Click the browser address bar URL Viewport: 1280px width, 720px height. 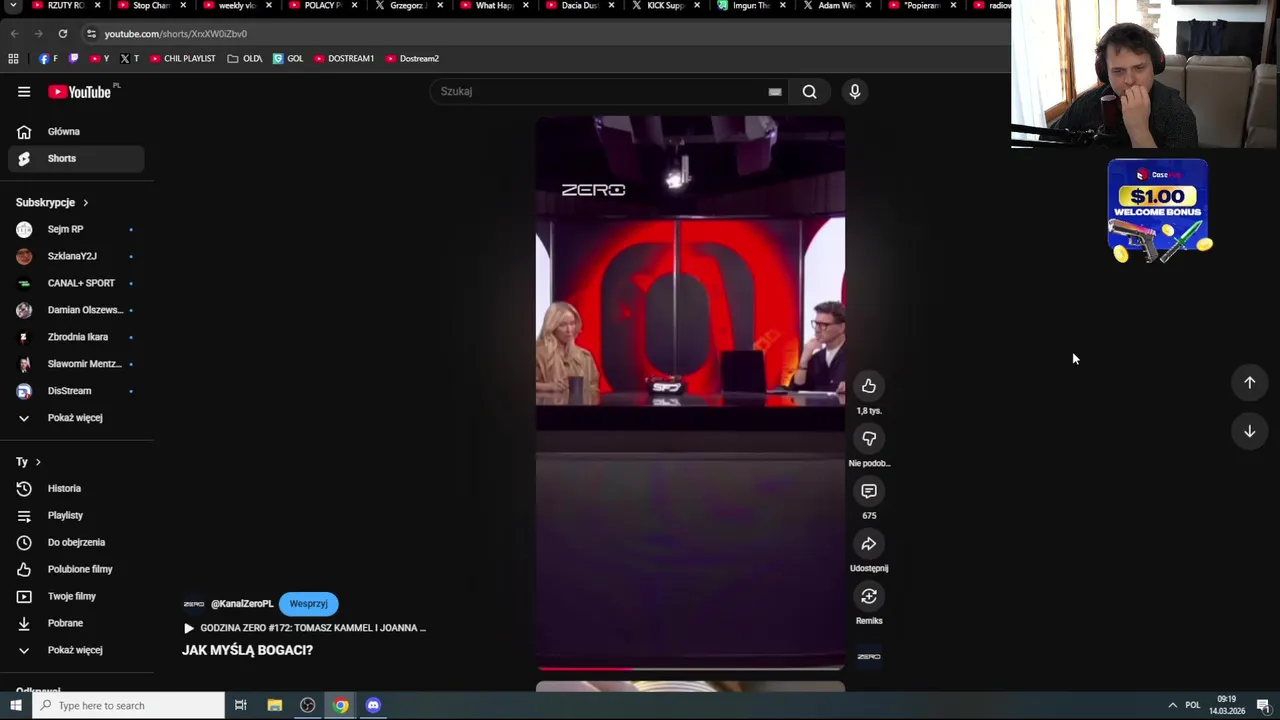176,33
